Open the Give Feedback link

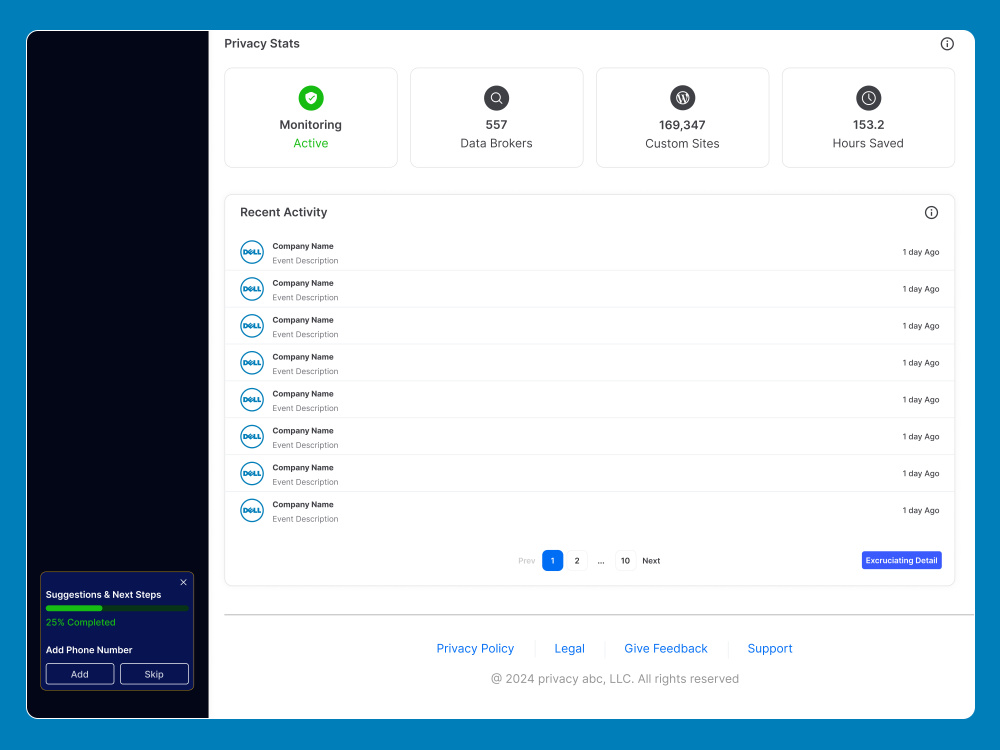tap(666, 649)
